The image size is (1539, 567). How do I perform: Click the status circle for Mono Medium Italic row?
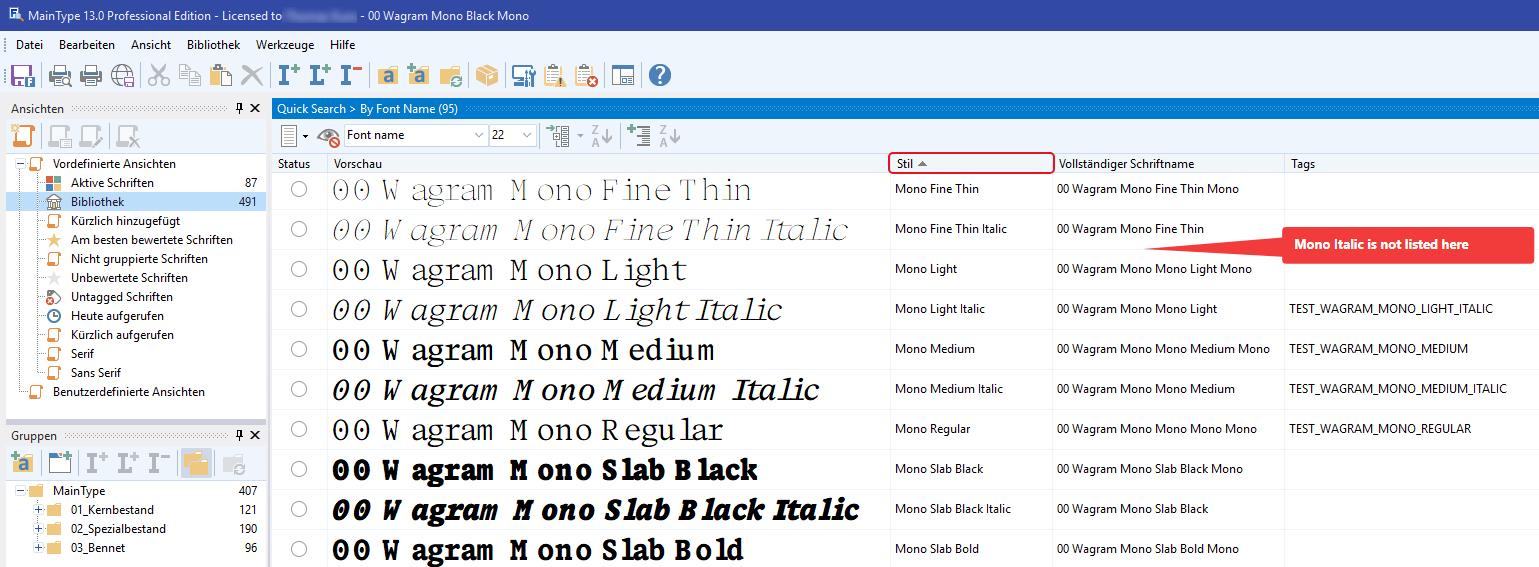coord(299,389)
